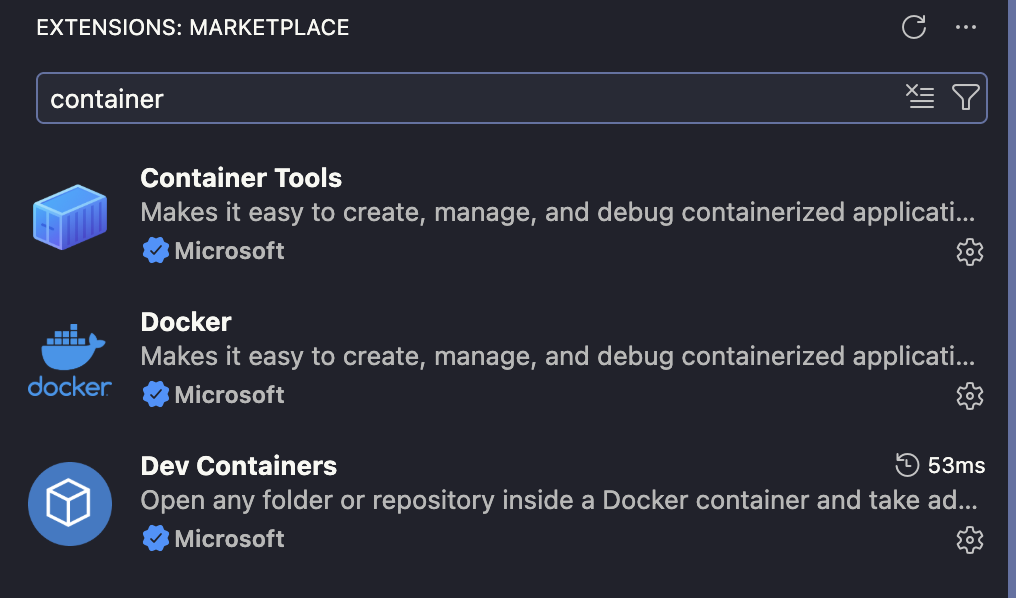
Task: Open the Docker extension title
Action: click(x=186, y=322)
